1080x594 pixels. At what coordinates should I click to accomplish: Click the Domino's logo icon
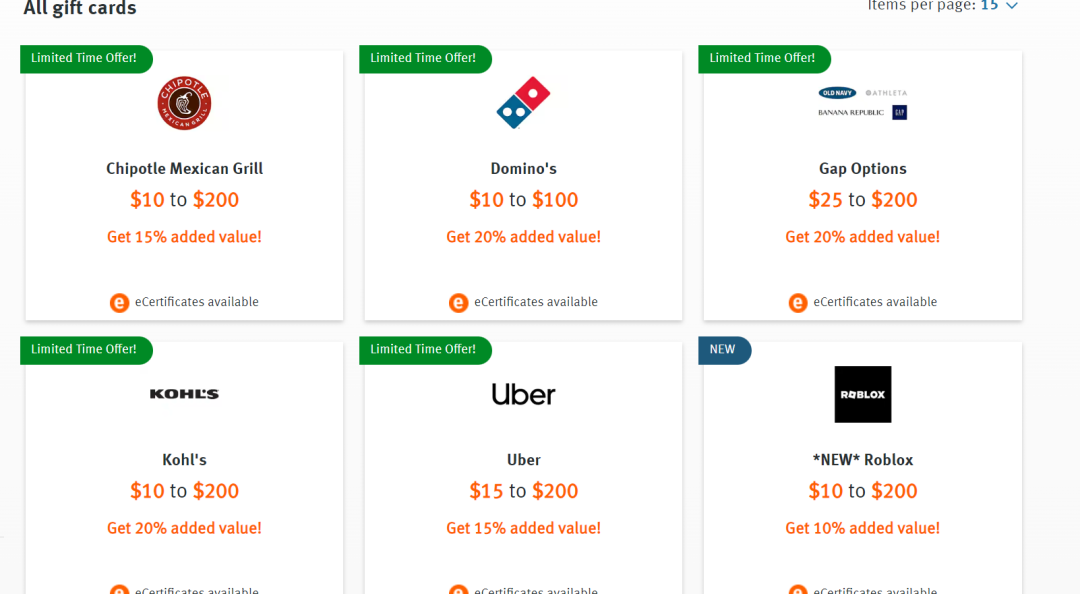pos(523,103)
